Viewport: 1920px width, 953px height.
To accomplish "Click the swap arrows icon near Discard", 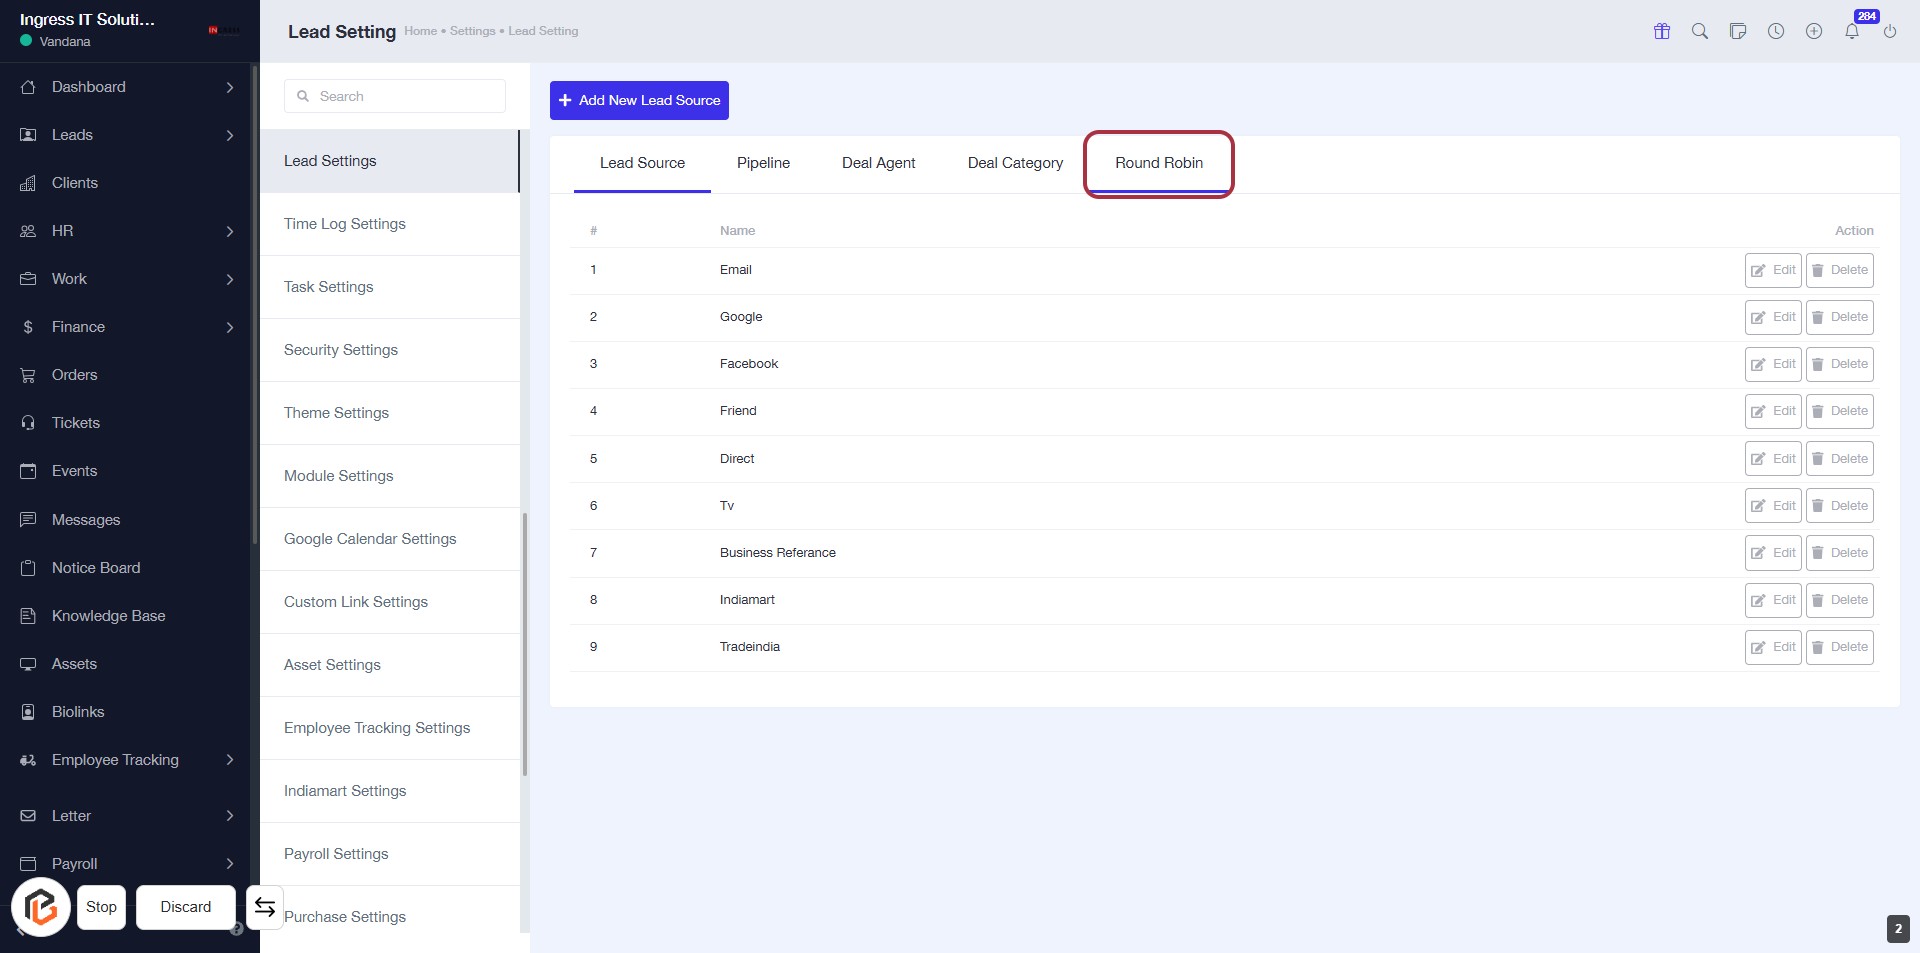I will point(265,907).
